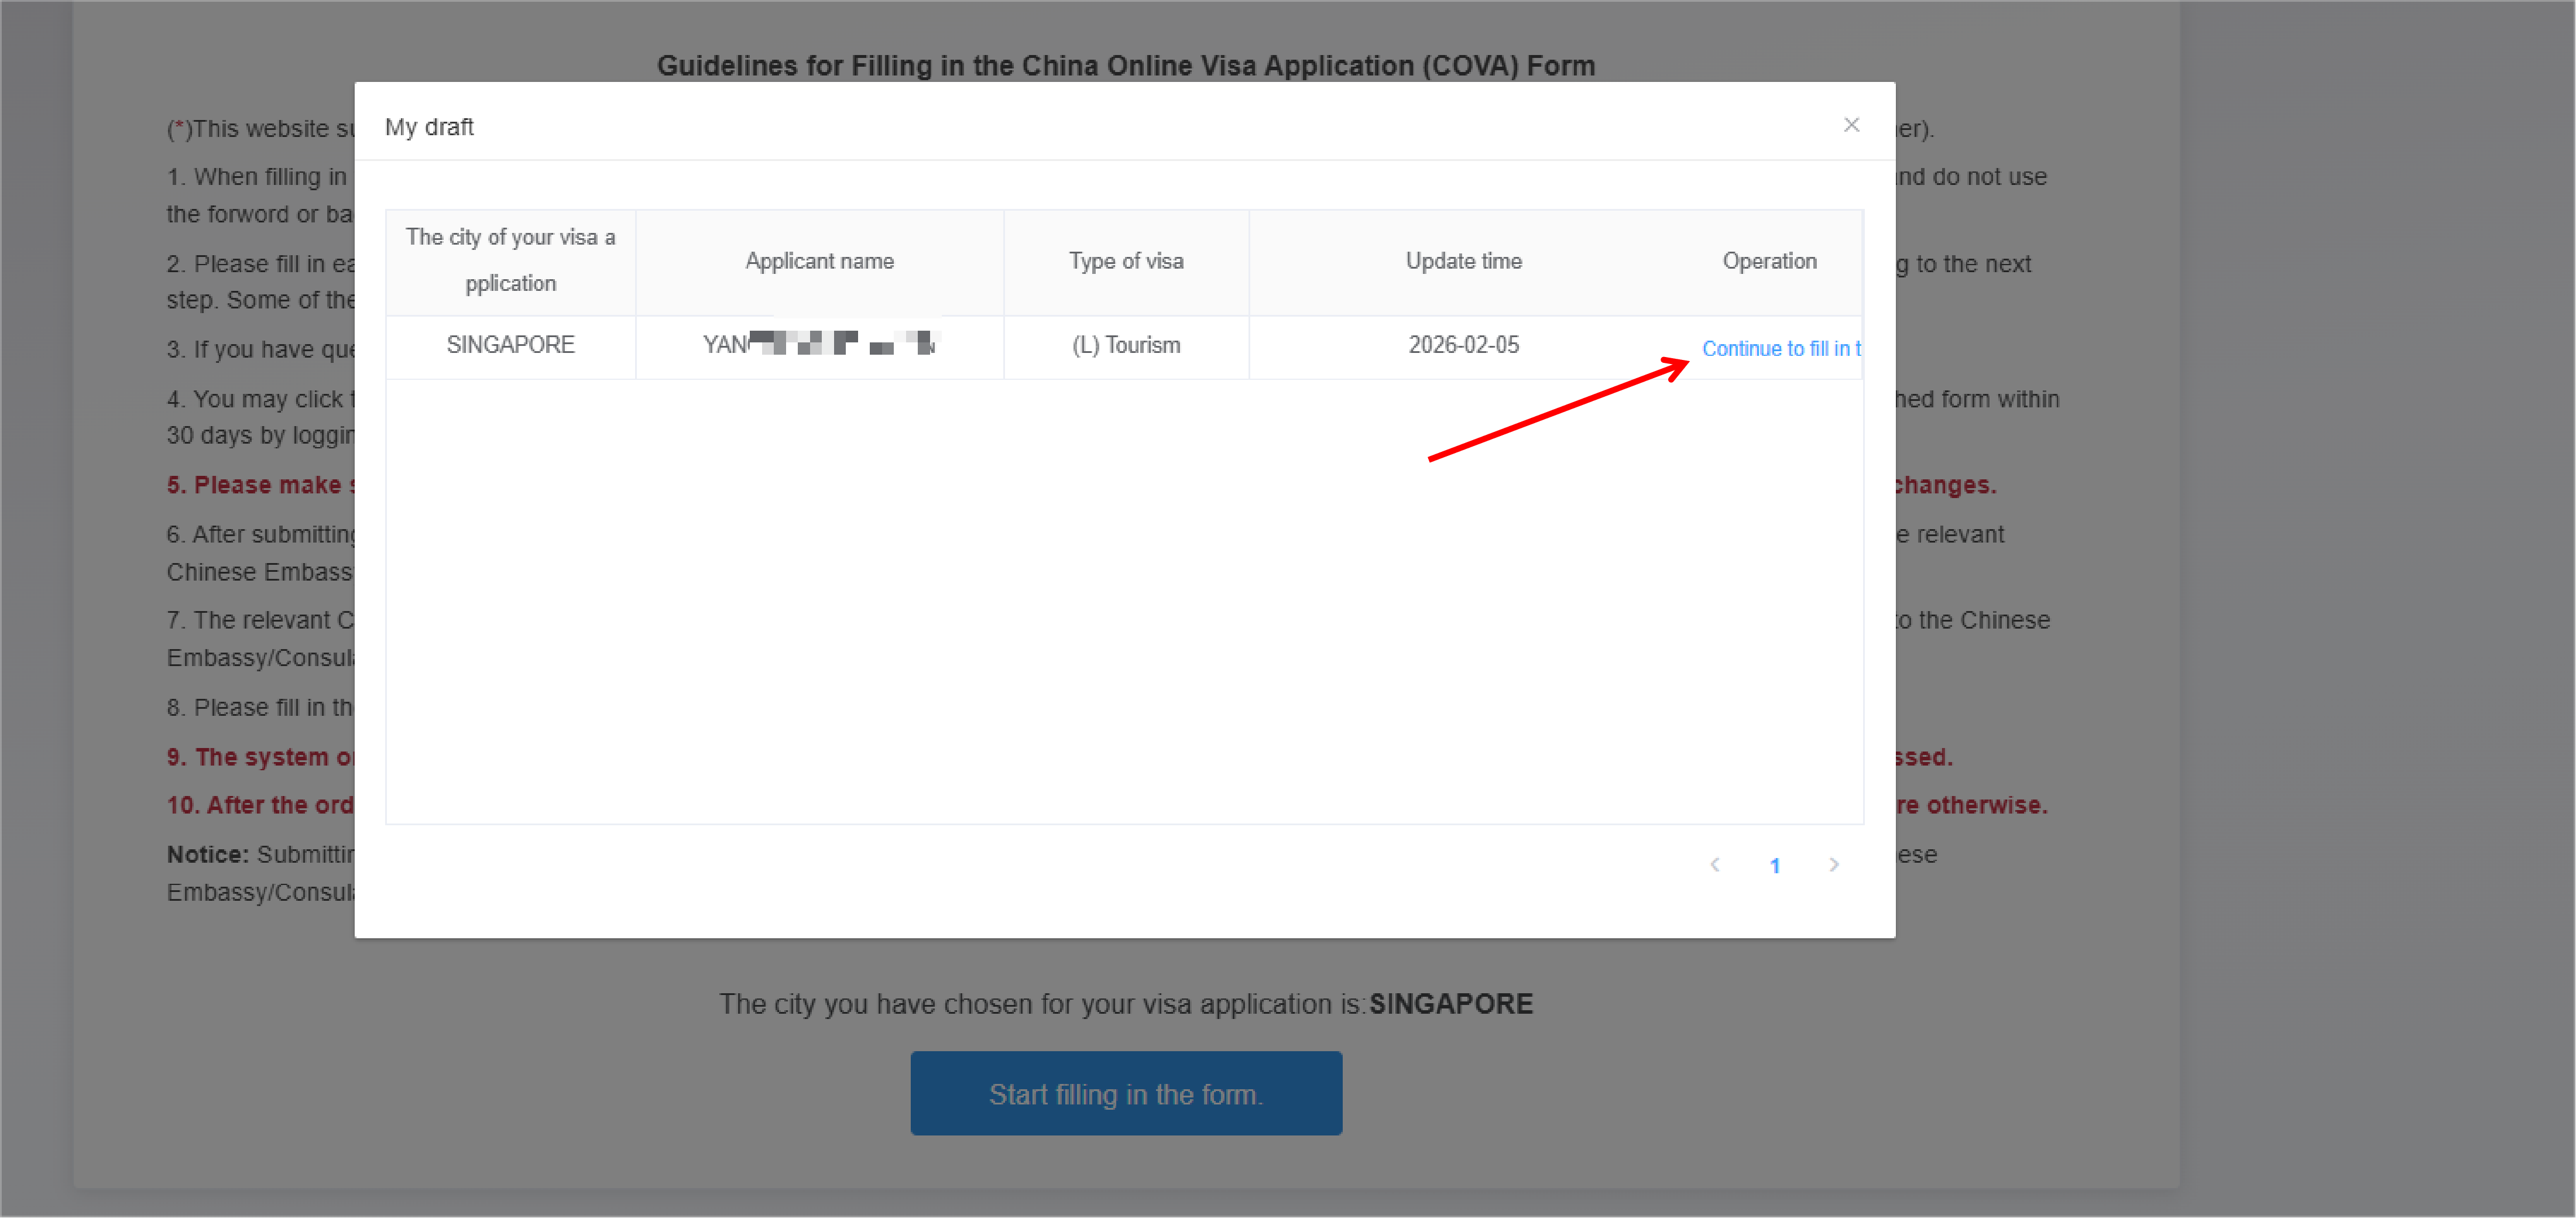Click the bold Notice label text
This screenshot has height=1218, width=2576.
tap(207, 855)
